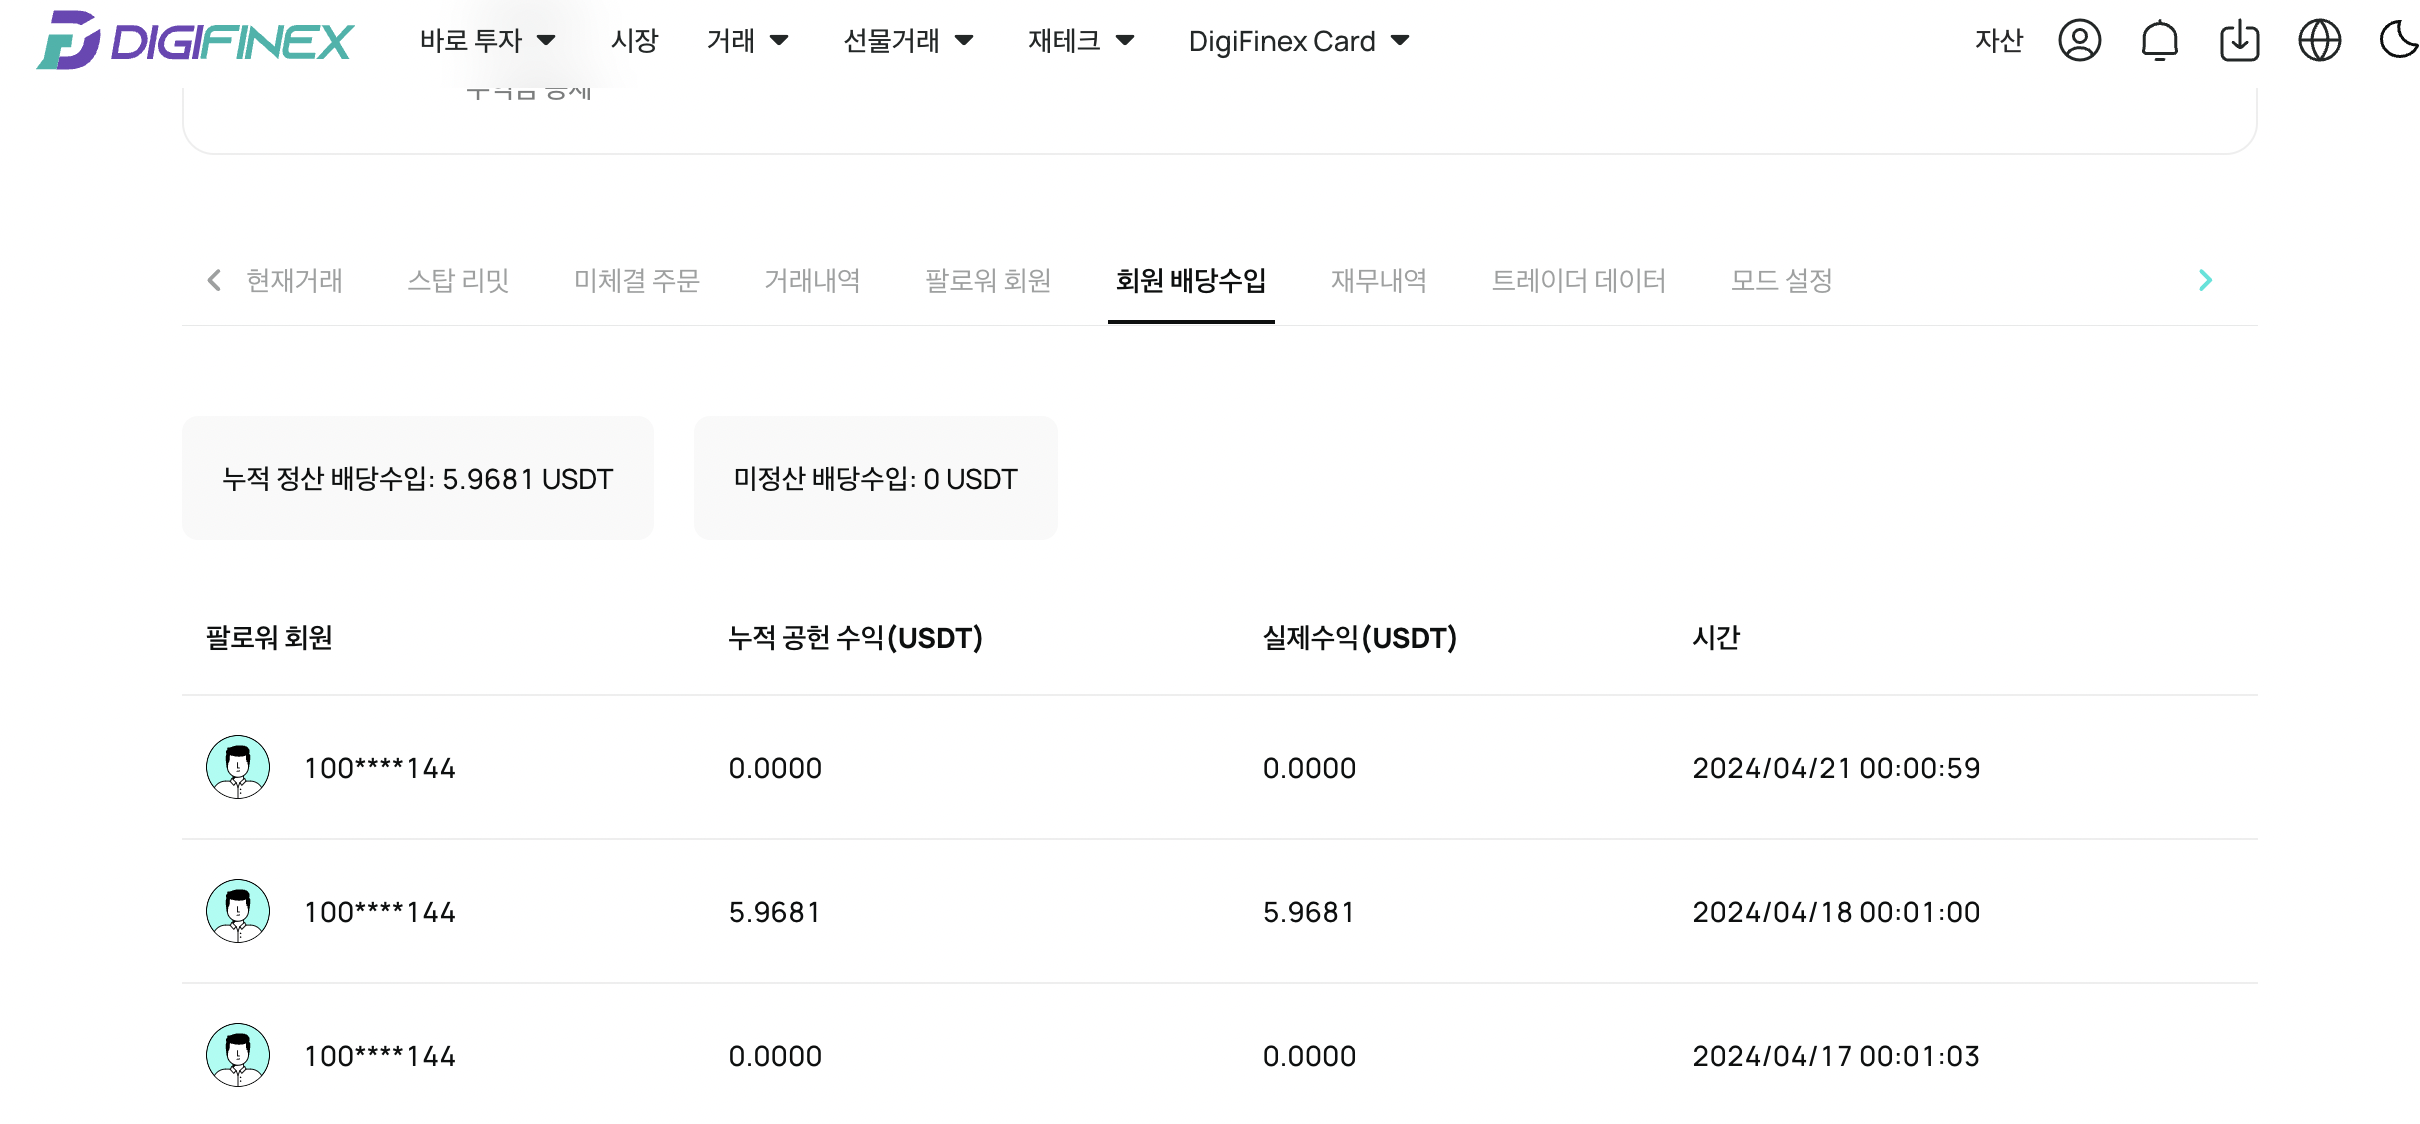Image resolution: width=2420 pixels, height=1124 pixels.
Task: Open the globe language selector
Action: point(2319,41)
